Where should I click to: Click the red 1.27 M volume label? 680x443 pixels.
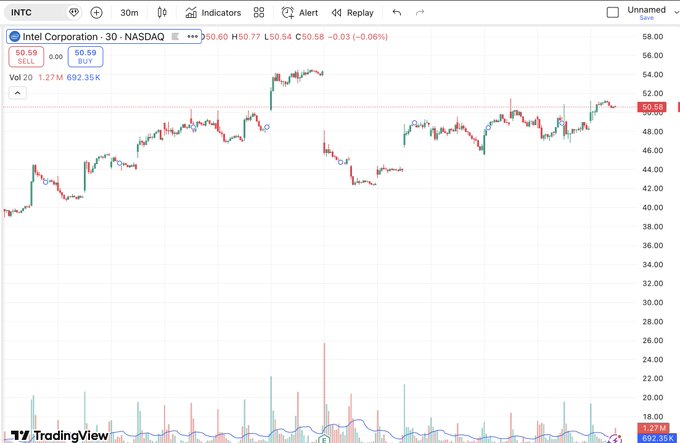pos(654,428)
